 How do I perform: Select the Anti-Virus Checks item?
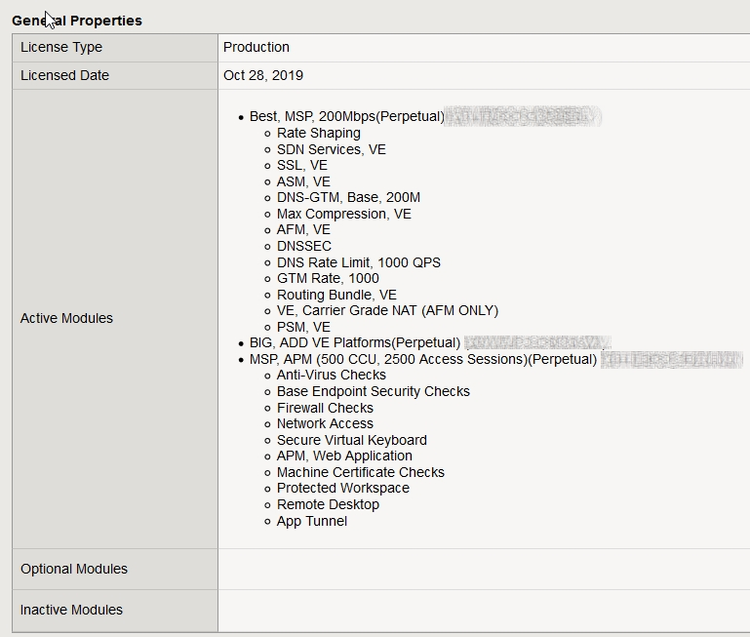(x=331, y=375)
